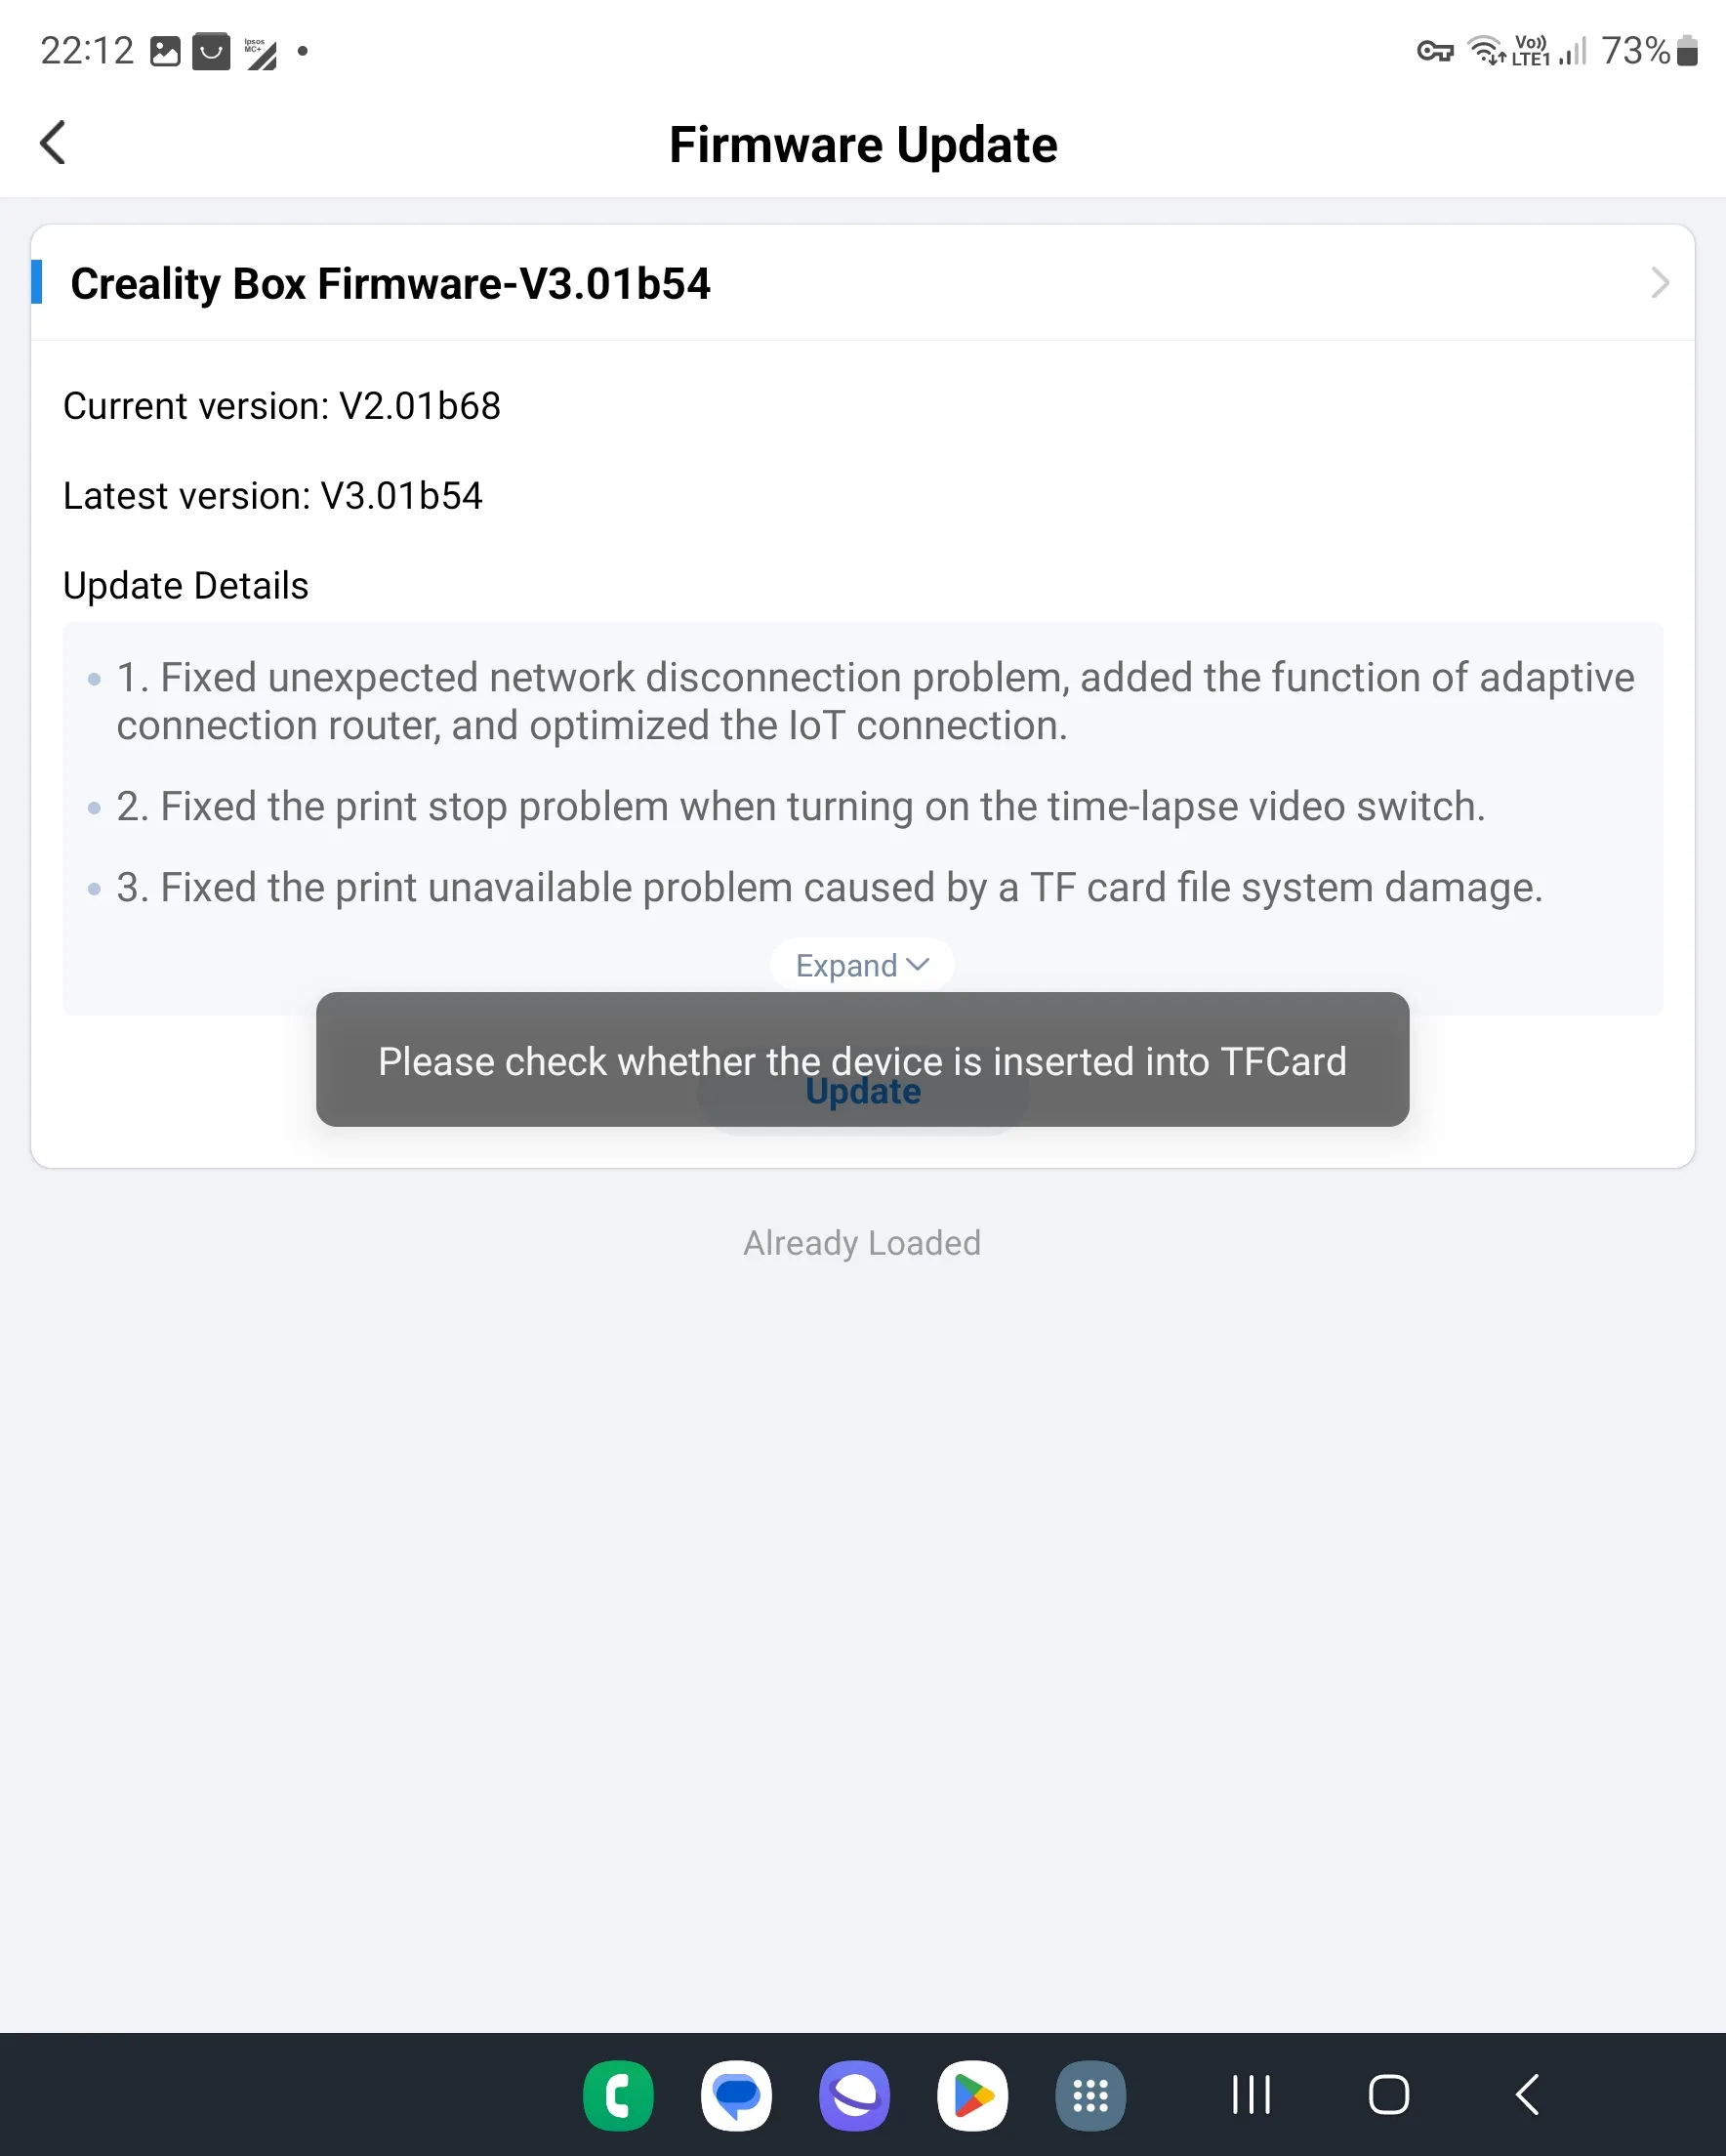
Task: Tap the Already Loaded text
Action: pyautogui.click(x=862, y=1243)
